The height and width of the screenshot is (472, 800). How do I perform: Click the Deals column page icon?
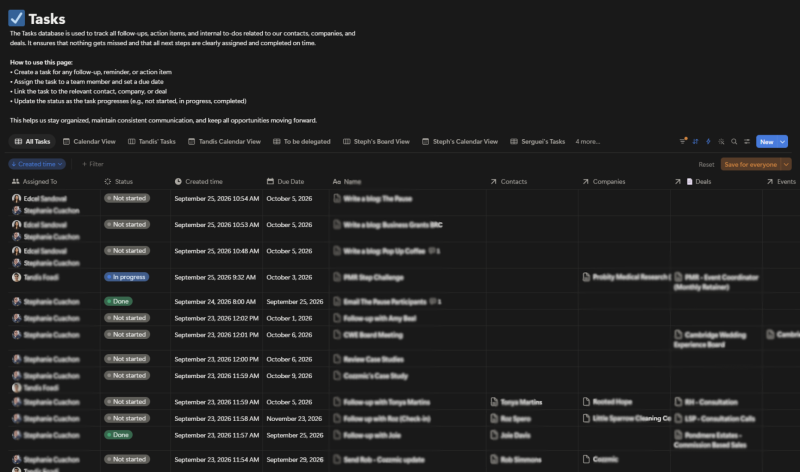[x=690, y=181]
